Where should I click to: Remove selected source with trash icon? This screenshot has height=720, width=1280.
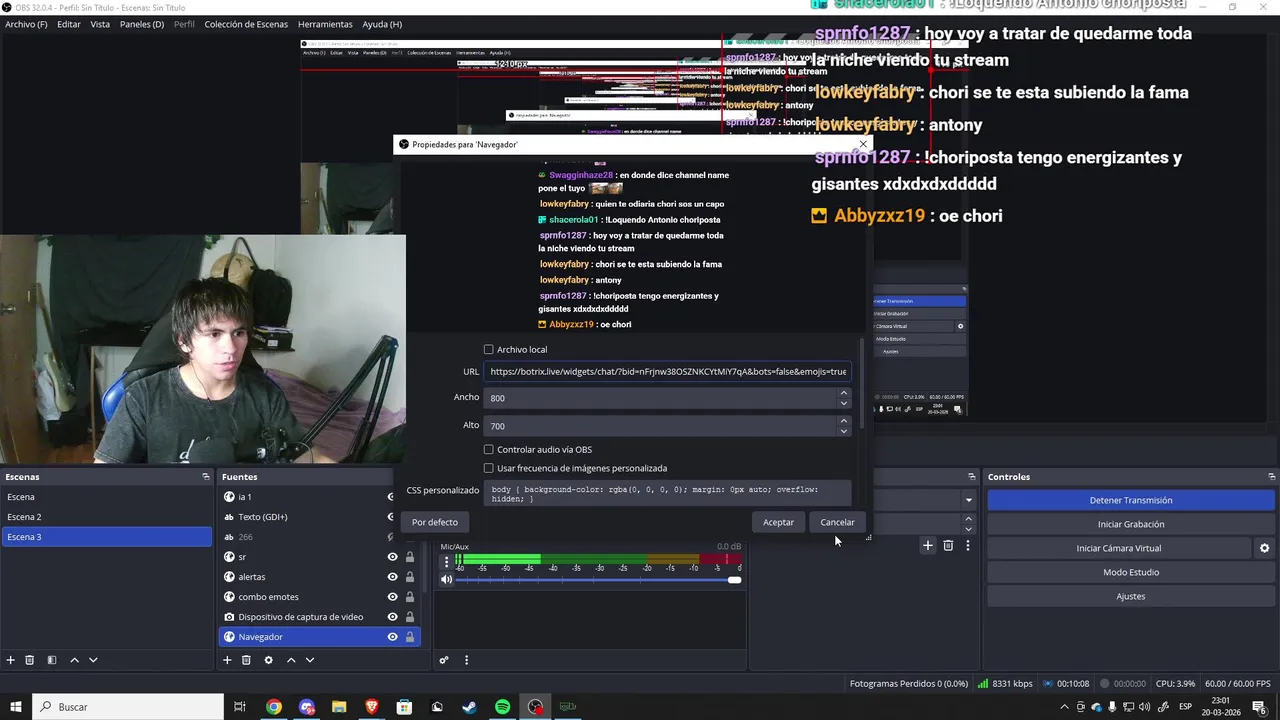coord(246,660)
